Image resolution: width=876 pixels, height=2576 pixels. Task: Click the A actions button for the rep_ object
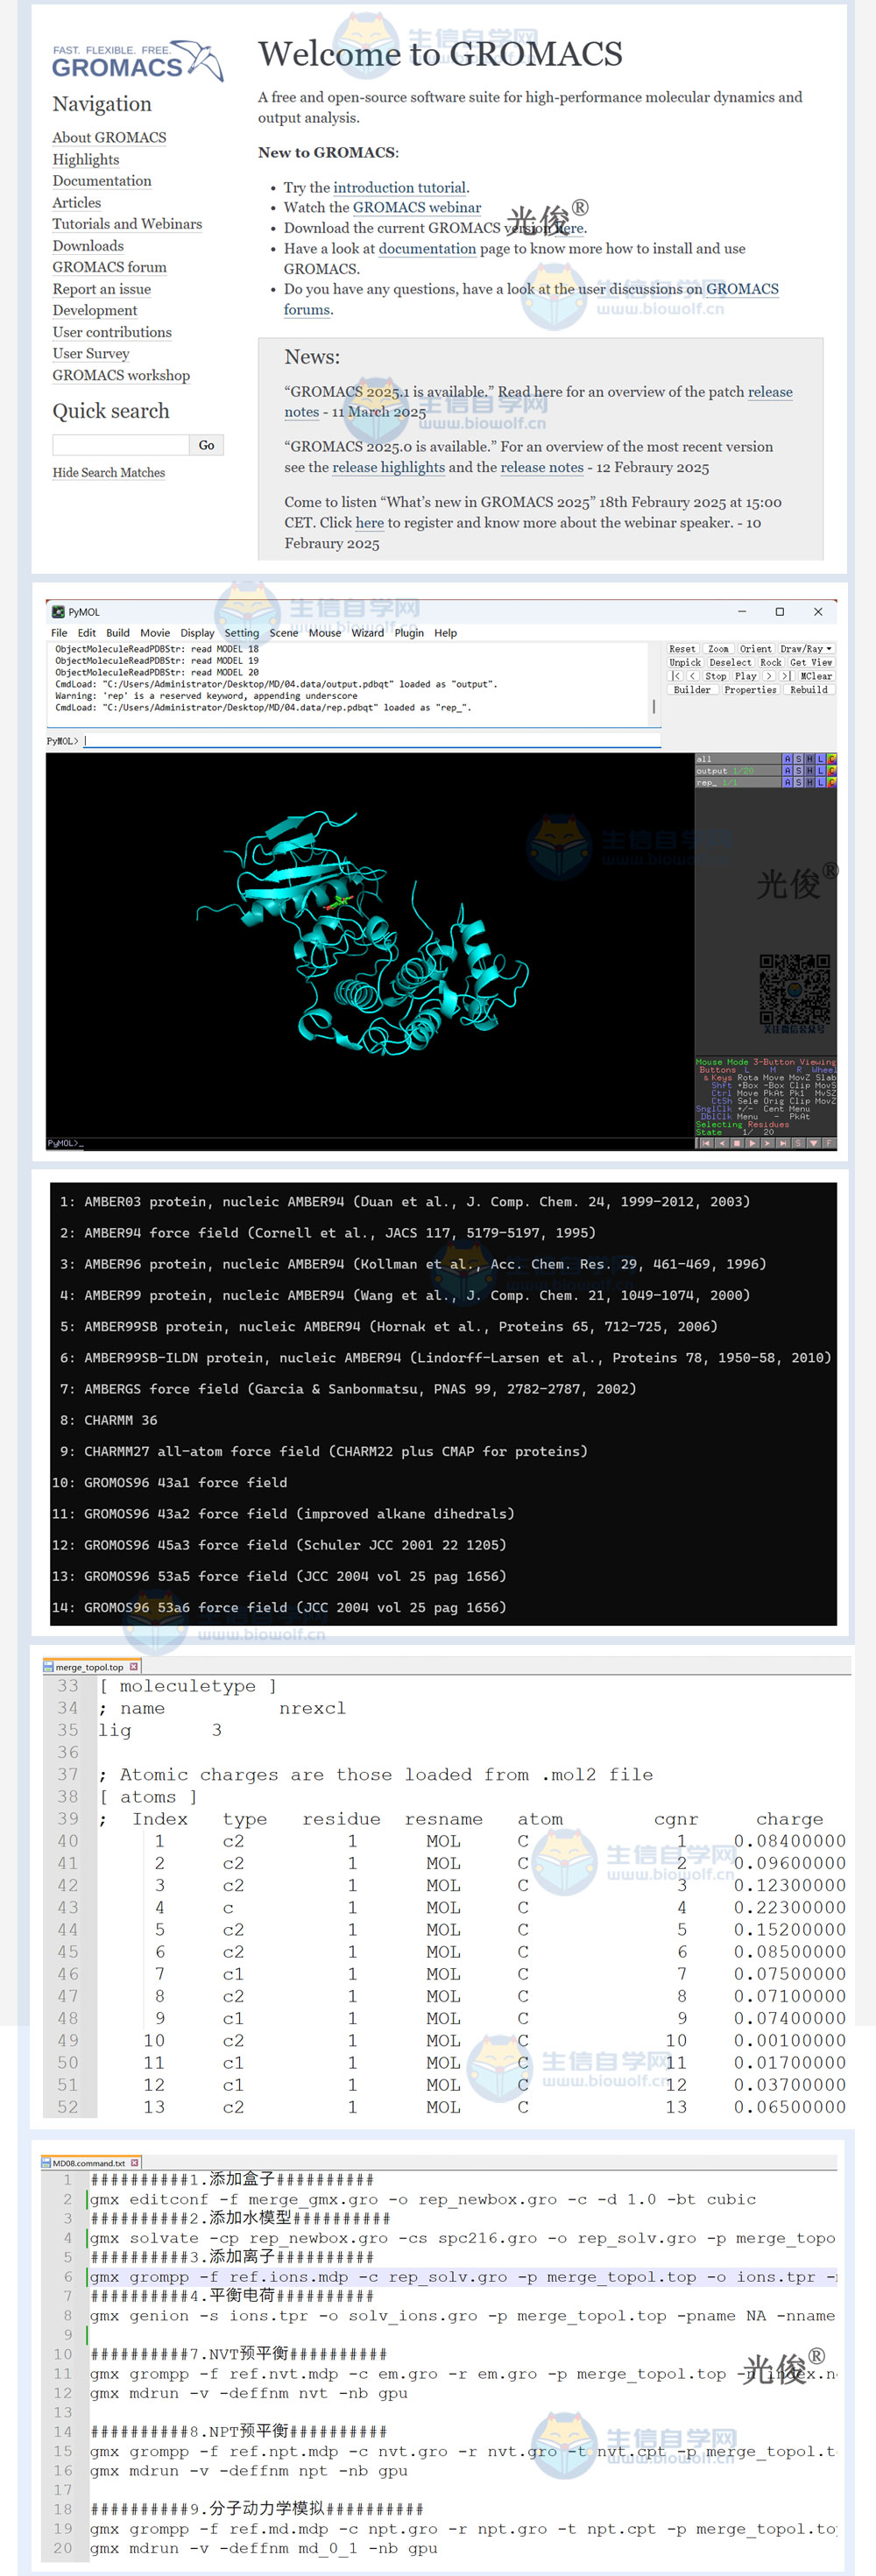click(x=787, y=782)
